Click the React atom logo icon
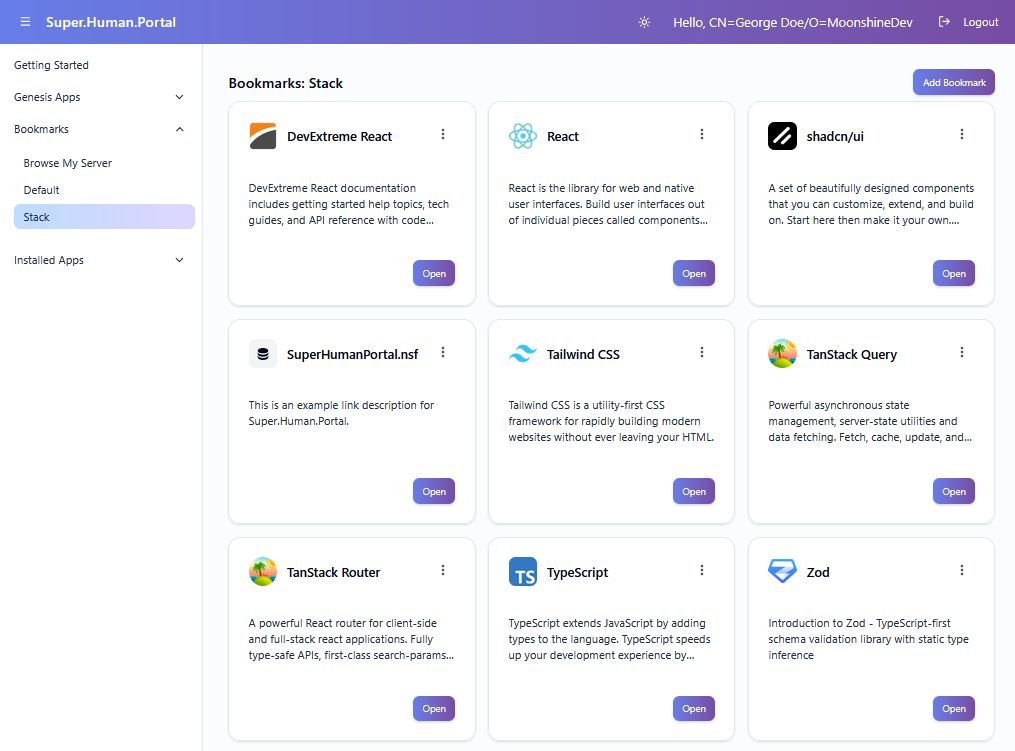Screen dimensions: 1015x751 tap(522, 136)
